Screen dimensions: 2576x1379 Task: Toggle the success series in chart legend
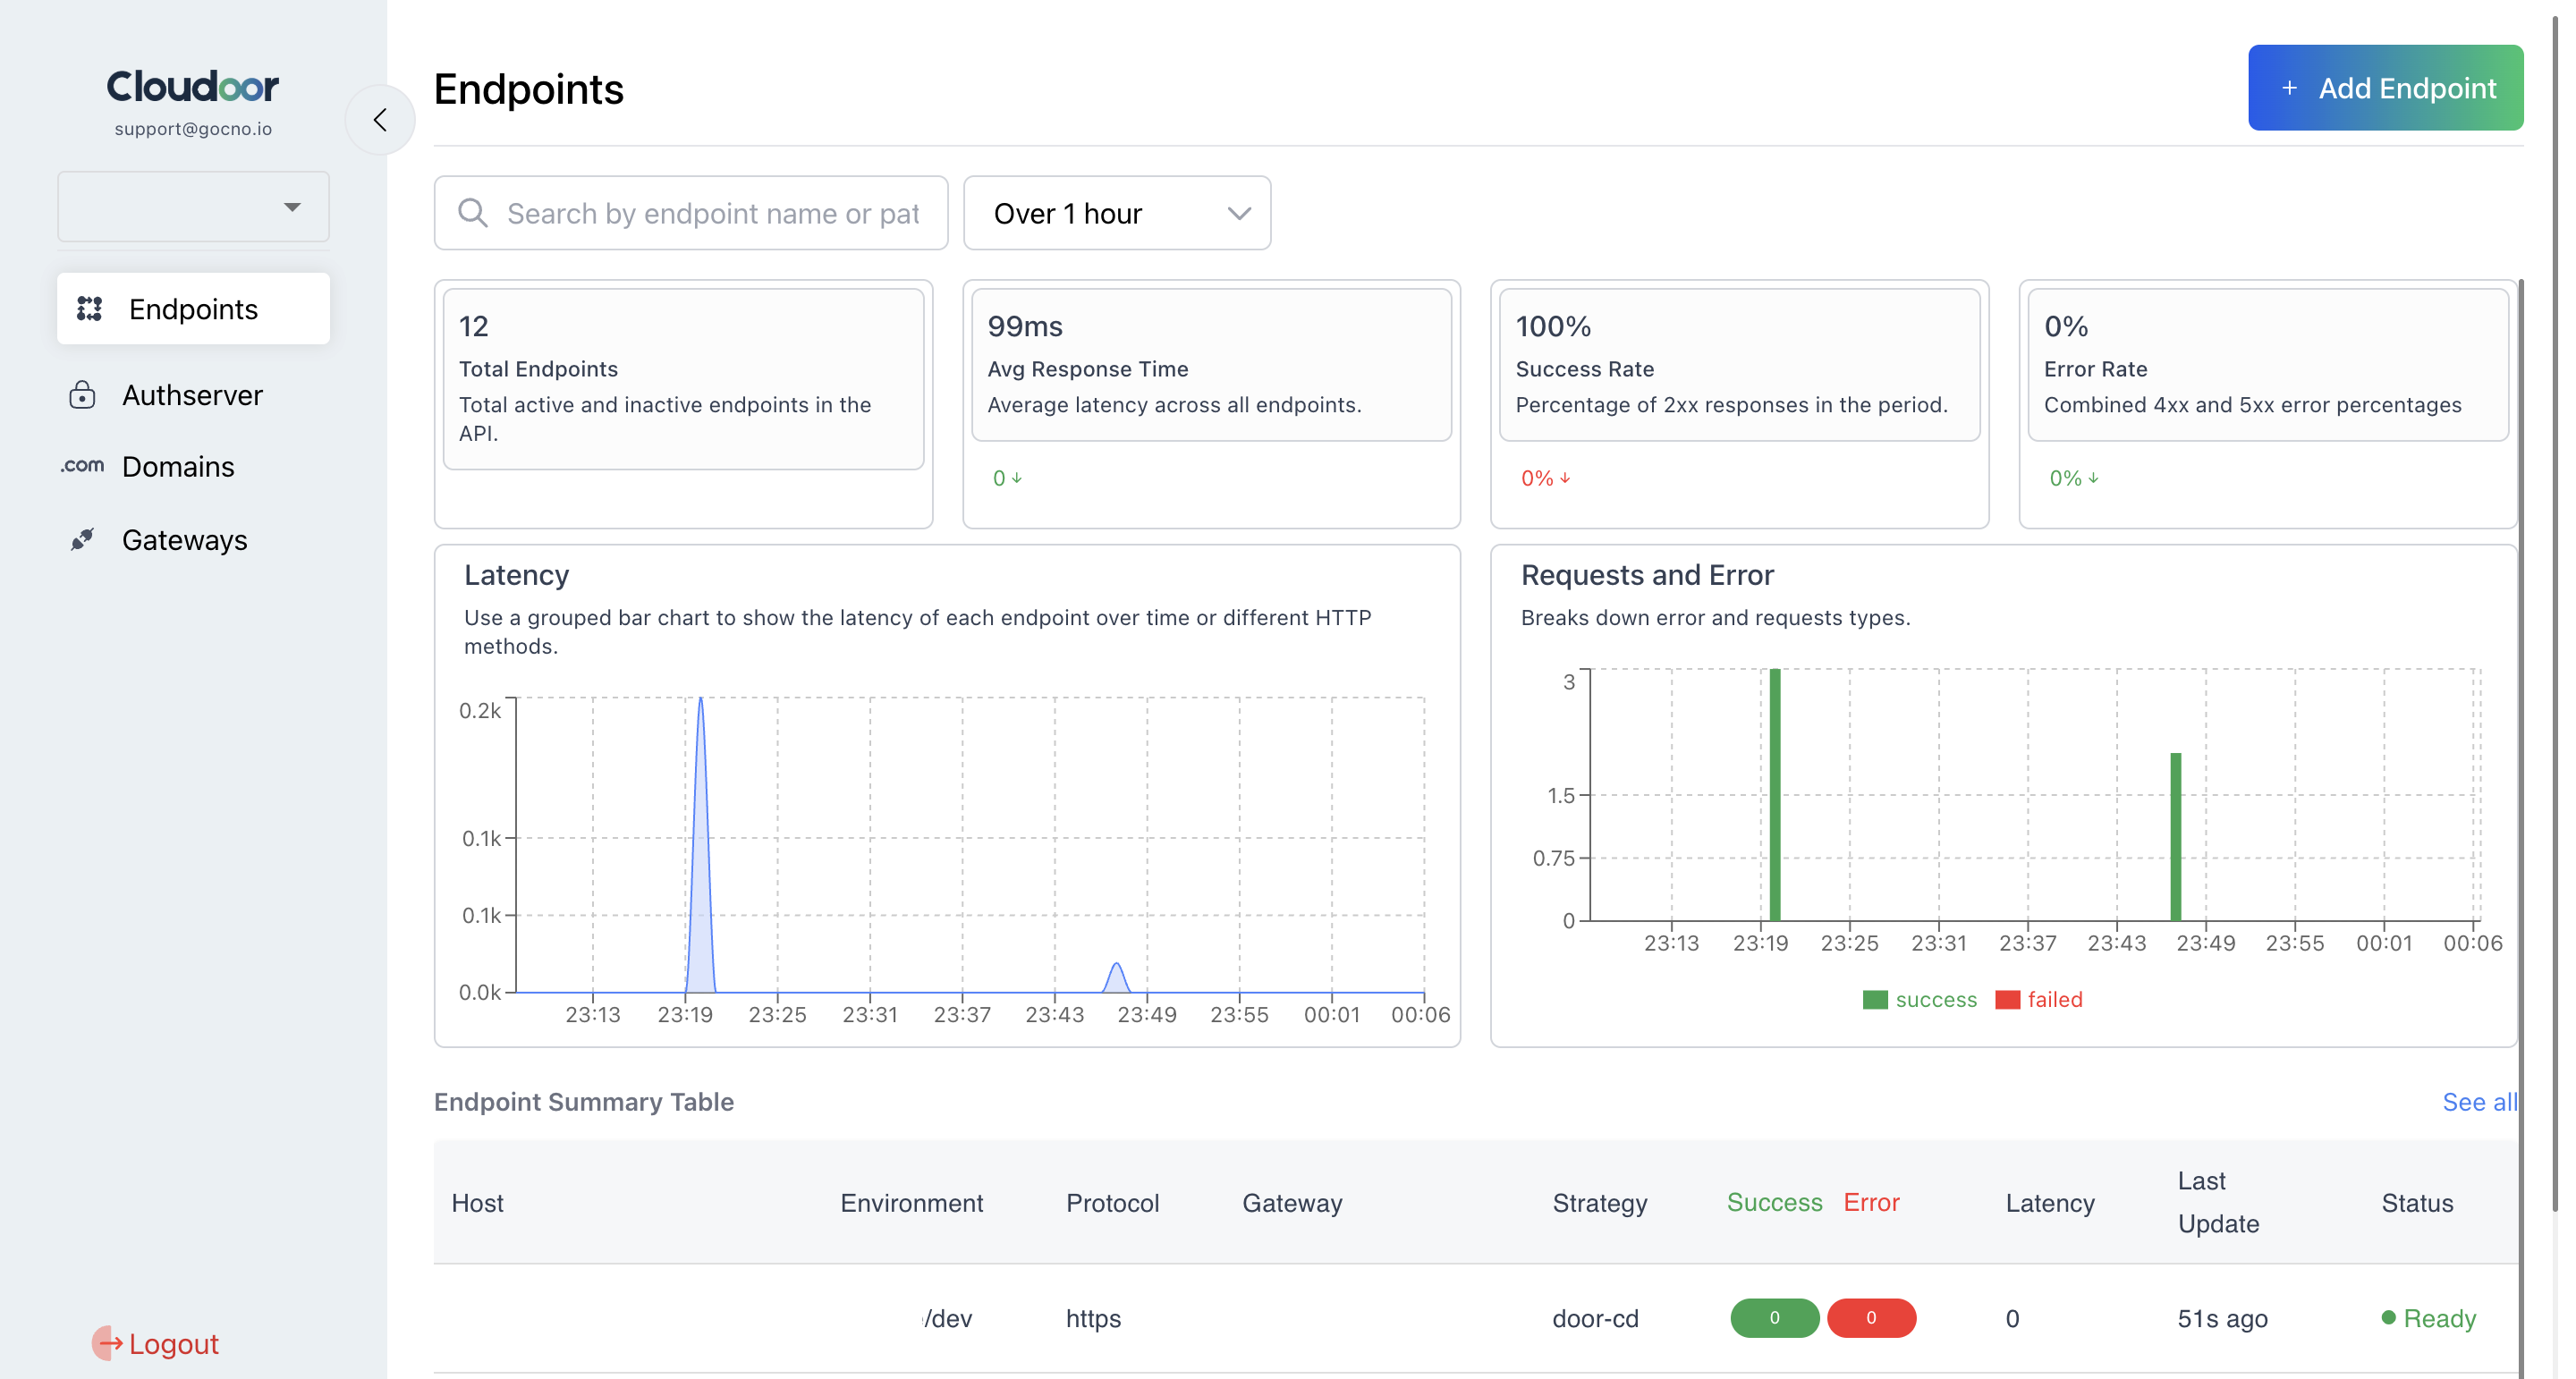[1920, 999]
